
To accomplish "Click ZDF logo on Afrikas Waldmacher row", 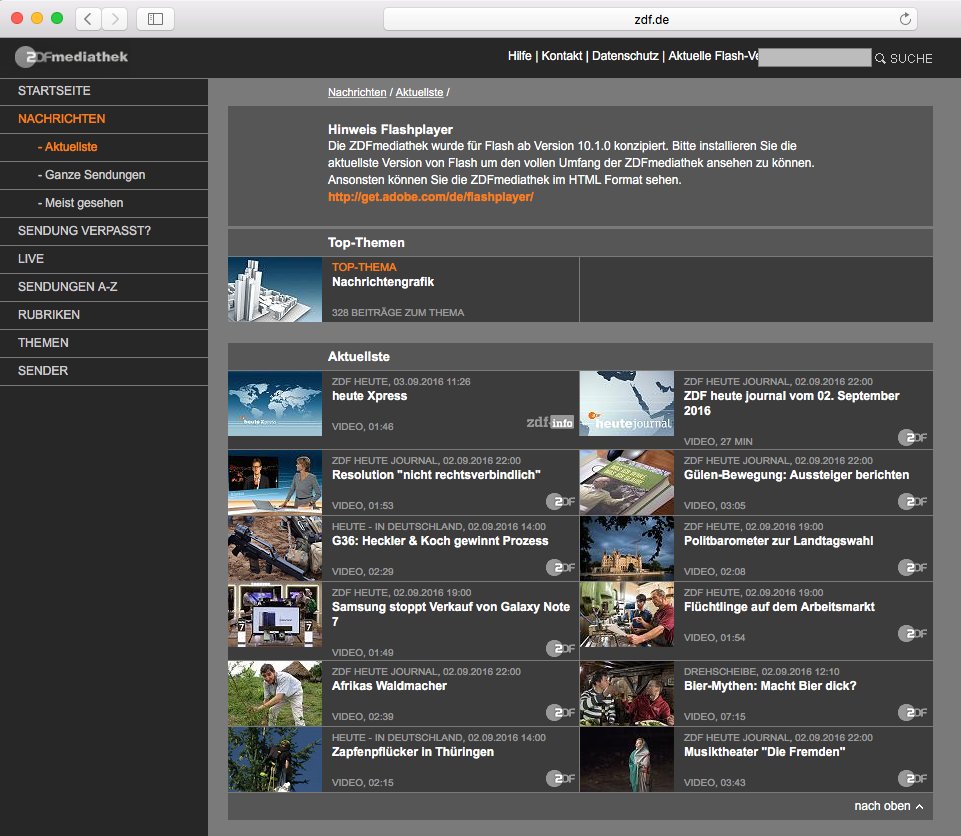I will (561, 712).
